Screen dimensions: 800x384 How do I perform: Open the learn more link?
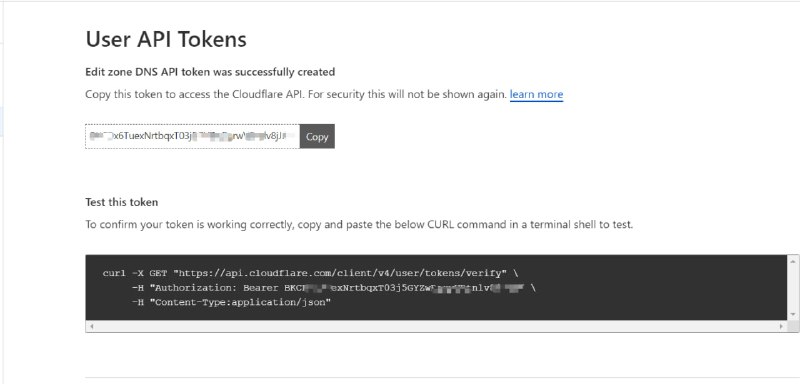[536, 94]
